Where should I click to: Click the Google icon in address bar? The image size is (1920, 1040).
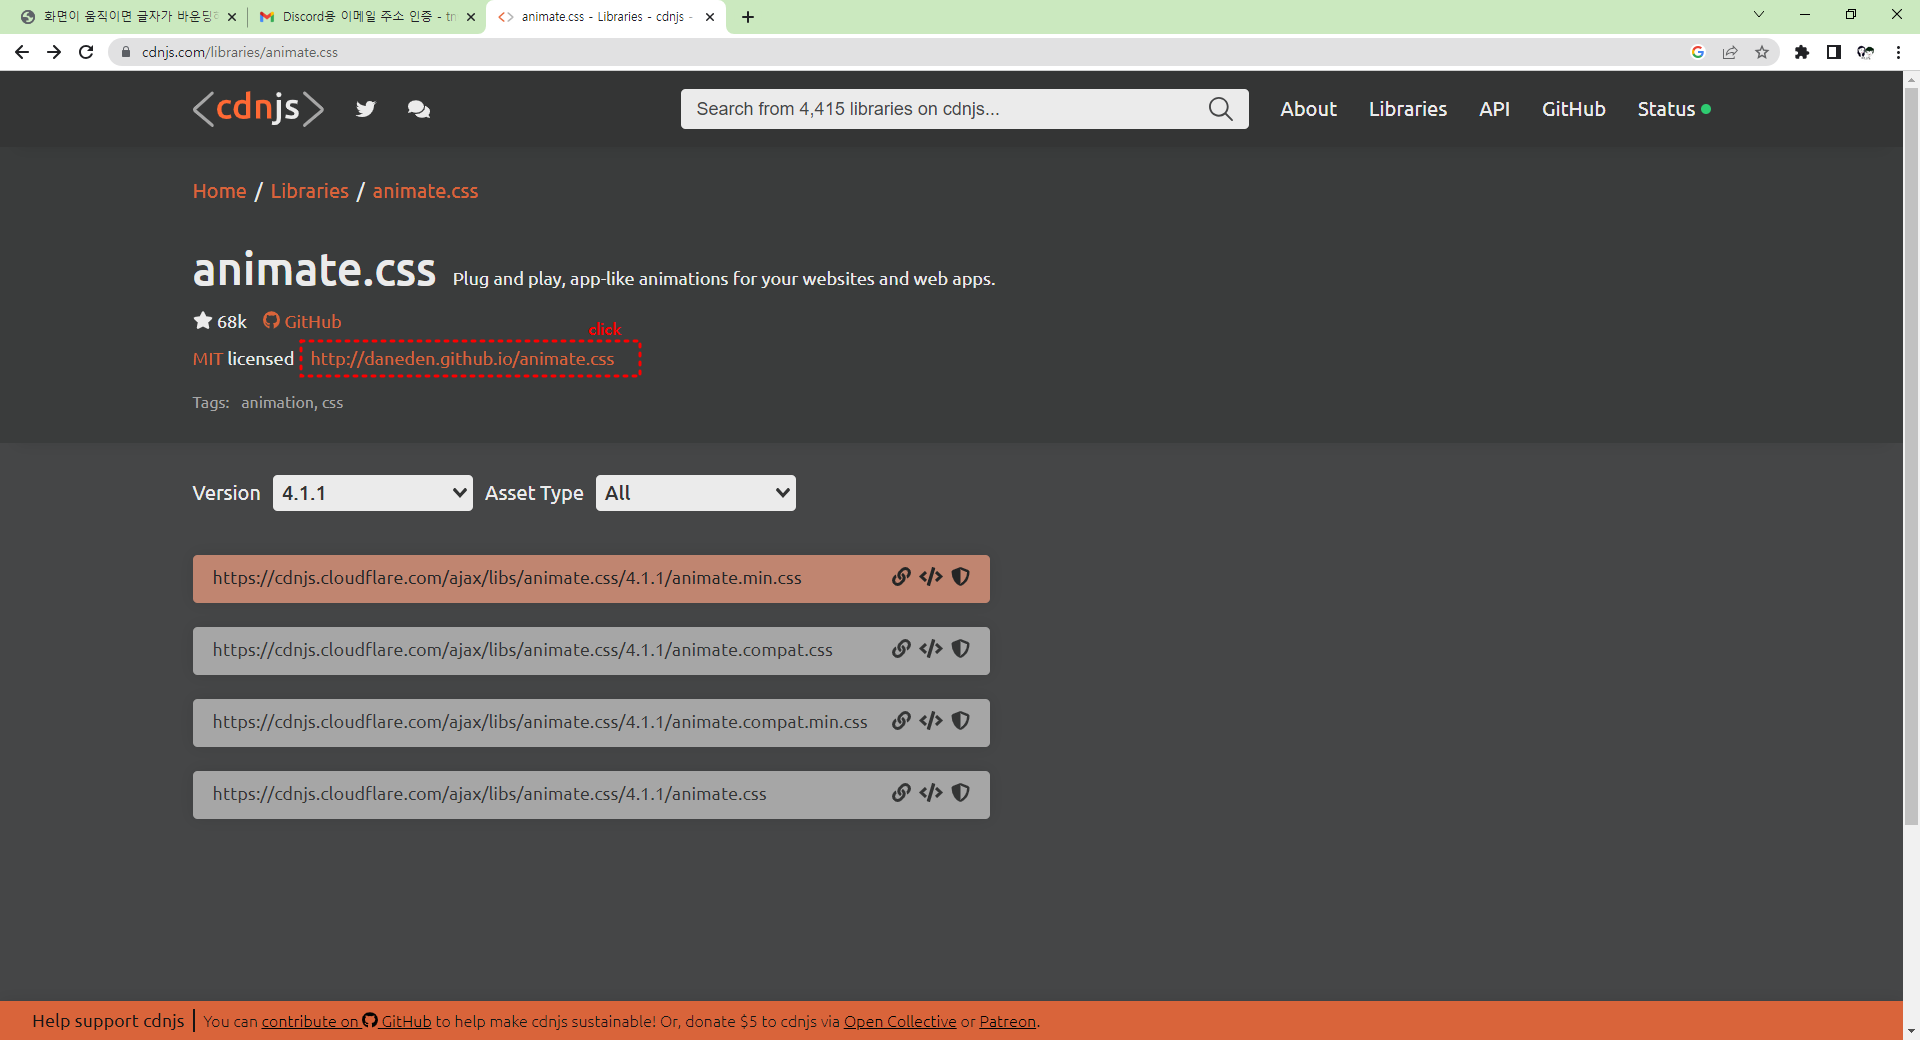pyautogui.click(x=1698, y=52)
